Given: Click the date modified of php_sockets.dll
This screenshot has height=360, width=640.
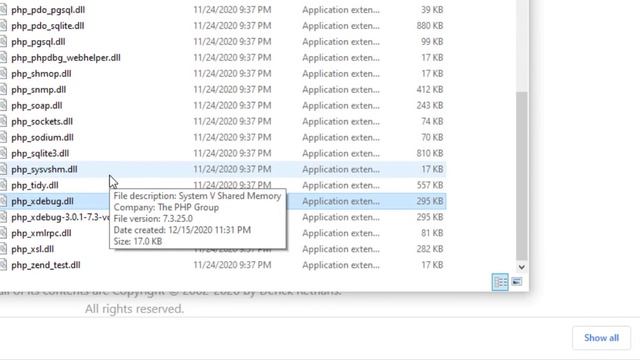Looking at the screenshot, I should 232,121.
